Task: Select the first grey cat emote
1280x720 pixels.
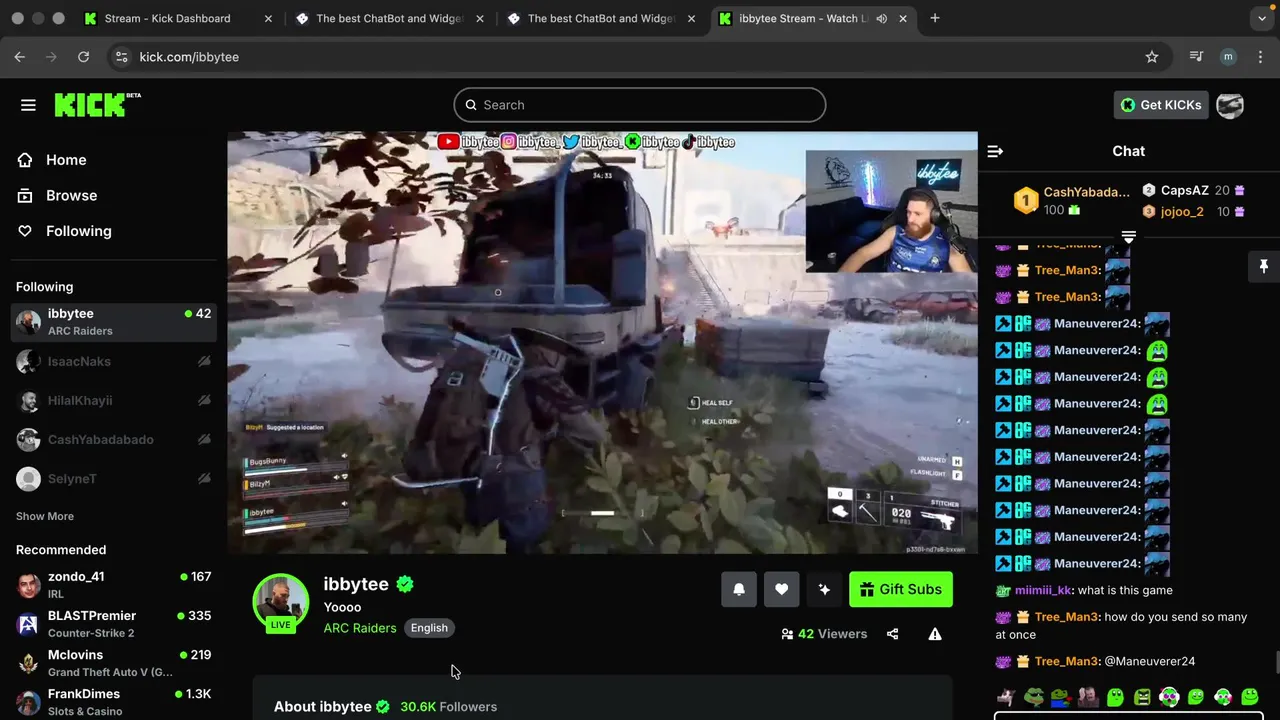Action: click(1007, 697)
